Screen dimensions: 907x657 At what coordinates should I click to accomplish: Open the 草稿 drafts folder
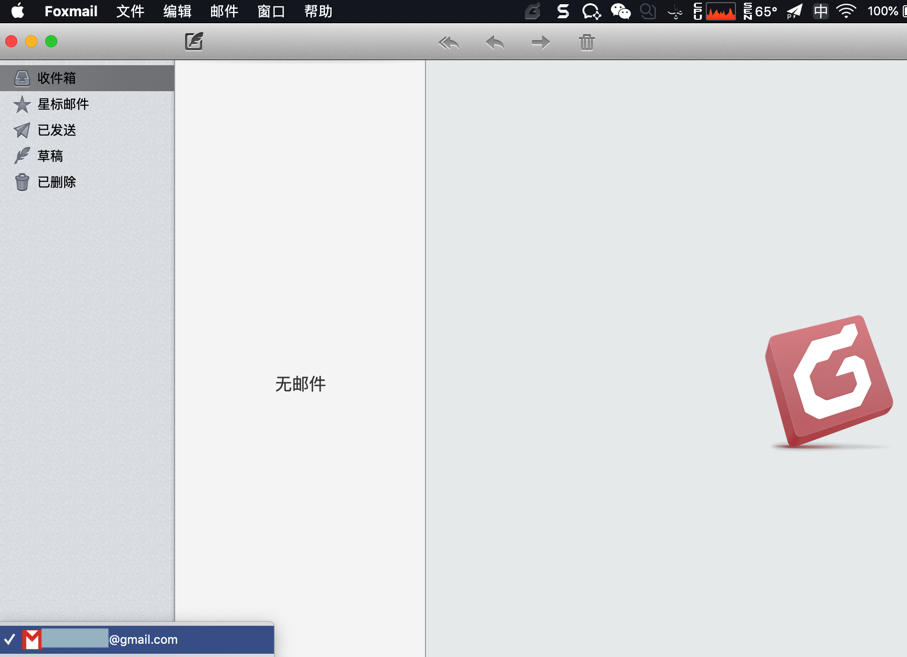point(87,156)
